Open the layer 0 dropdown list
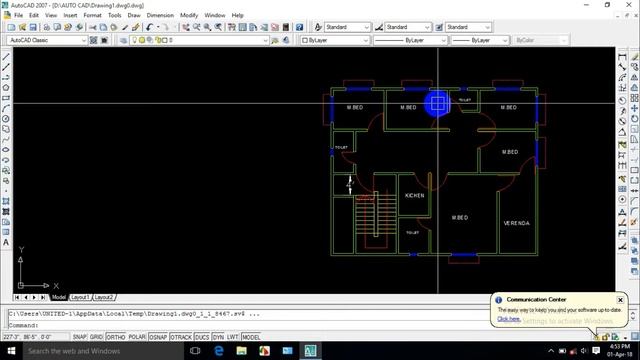The height and width of the screenshot is (360, 640). pyautogui.click(x=199, y=40)
